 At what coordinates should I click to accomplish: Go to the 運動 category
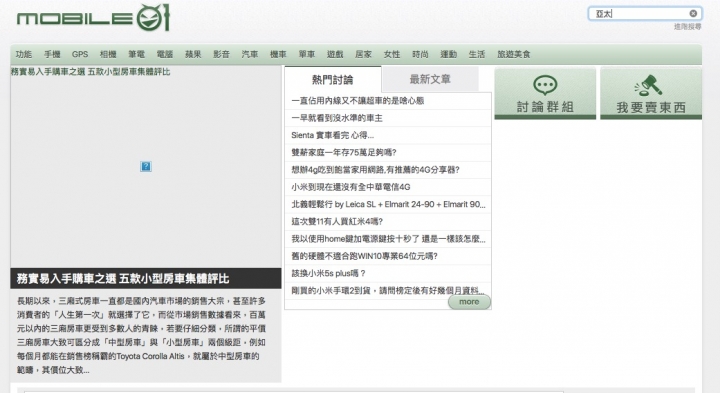[x=449, y=54]
